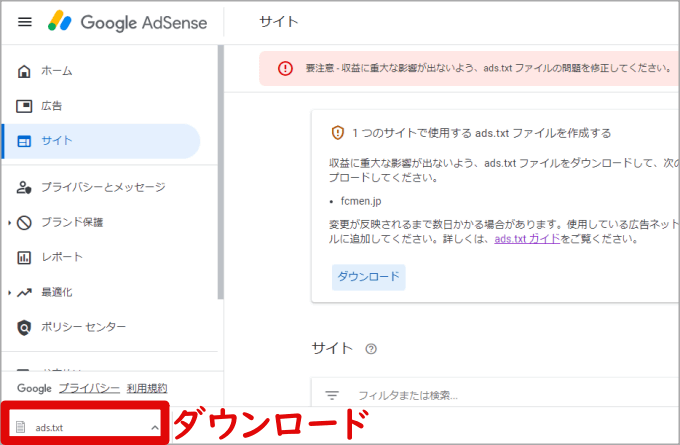Click the ダウンロード button
680x445 pixels.
pos(369,277)
